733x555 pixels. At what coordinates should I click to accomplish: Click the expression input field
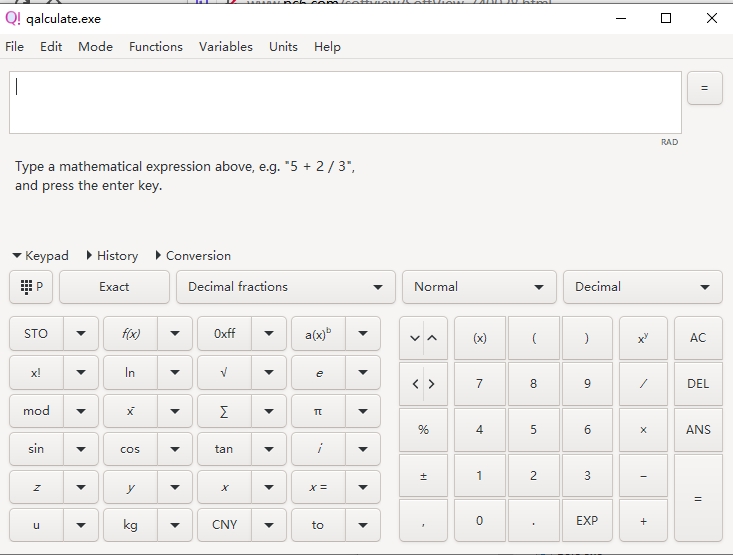point(345,102)
